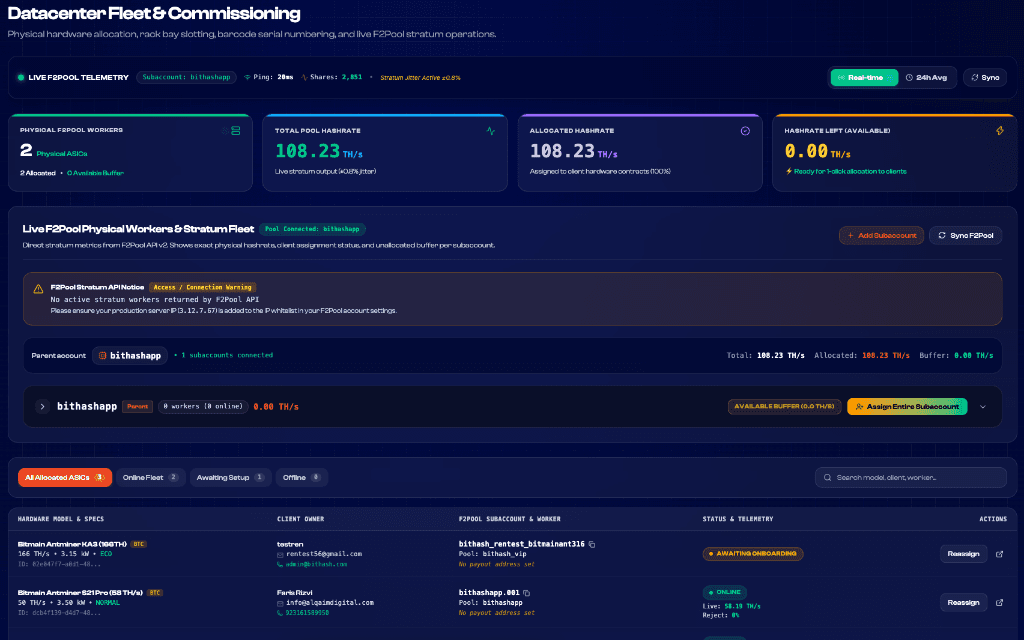Click the magnifier icon in the search box
The width and height of the screenshot is (1024, 640).
pos(827,477)
